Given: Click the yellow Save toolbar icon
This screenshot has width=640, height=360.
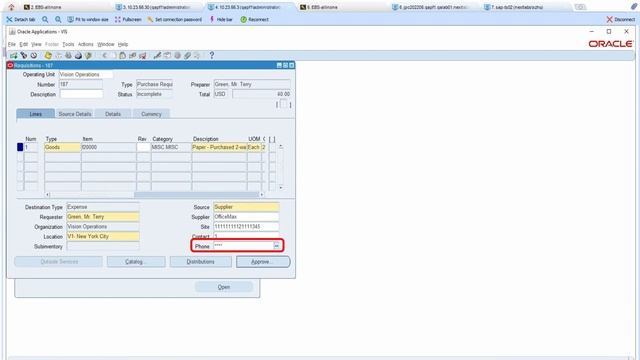Looking at the screenshot, I should [x=48, y=56].
